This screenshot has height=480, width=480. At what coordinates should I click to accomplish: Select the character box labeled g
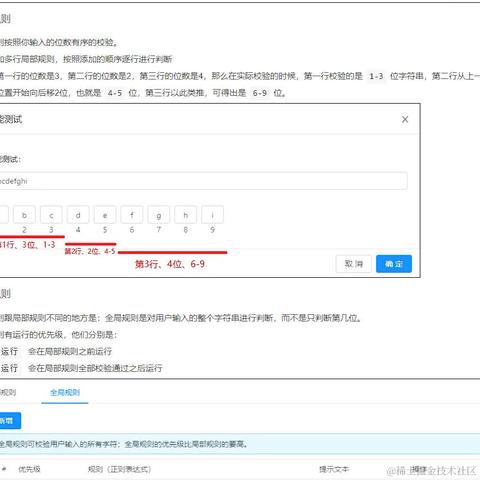[159, 215]
